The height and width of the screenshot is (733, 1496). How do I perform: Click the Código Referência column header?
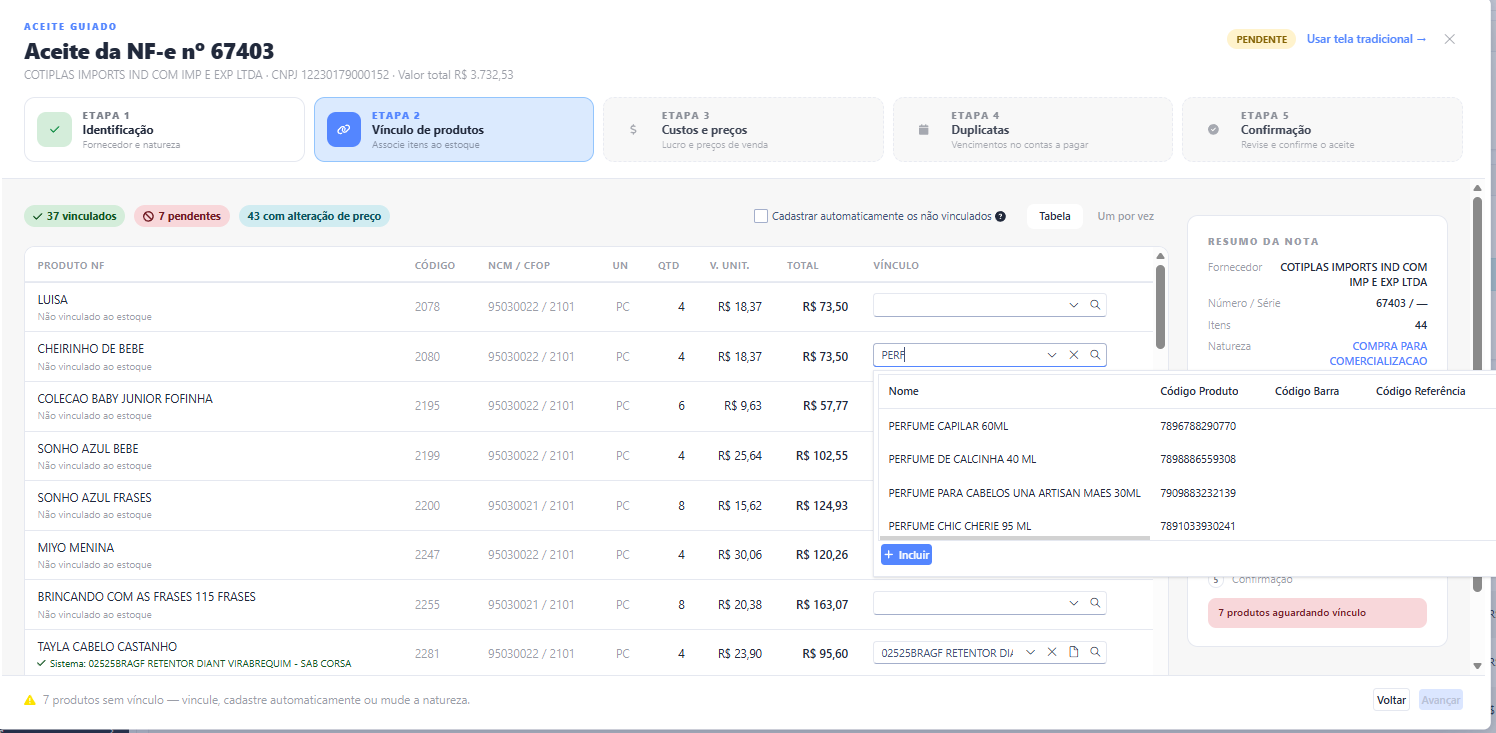click(1421, 391)
